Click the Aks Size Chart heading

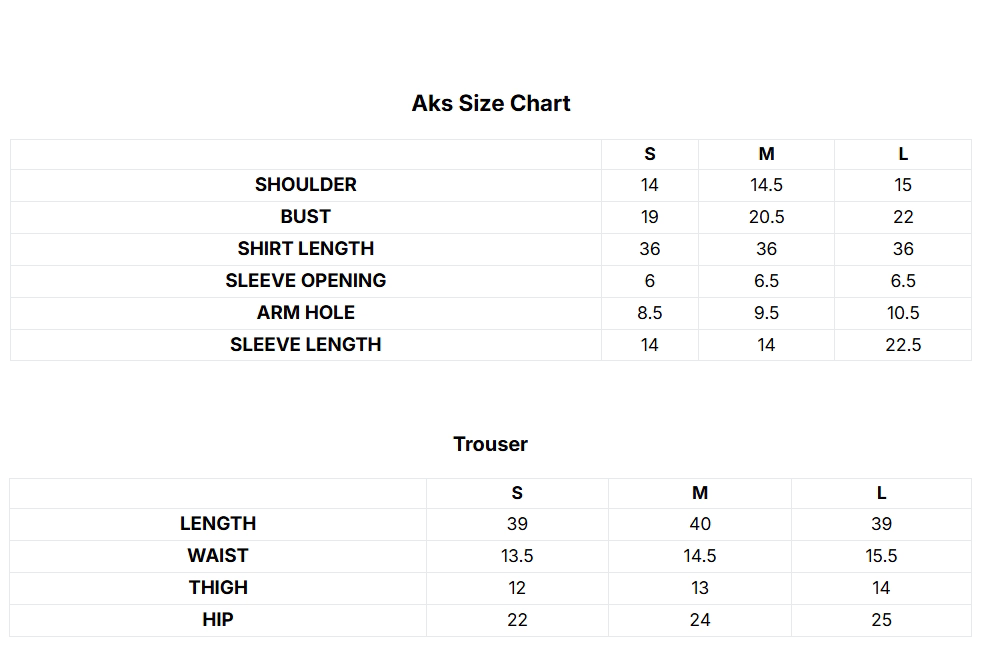click(491, 104)
